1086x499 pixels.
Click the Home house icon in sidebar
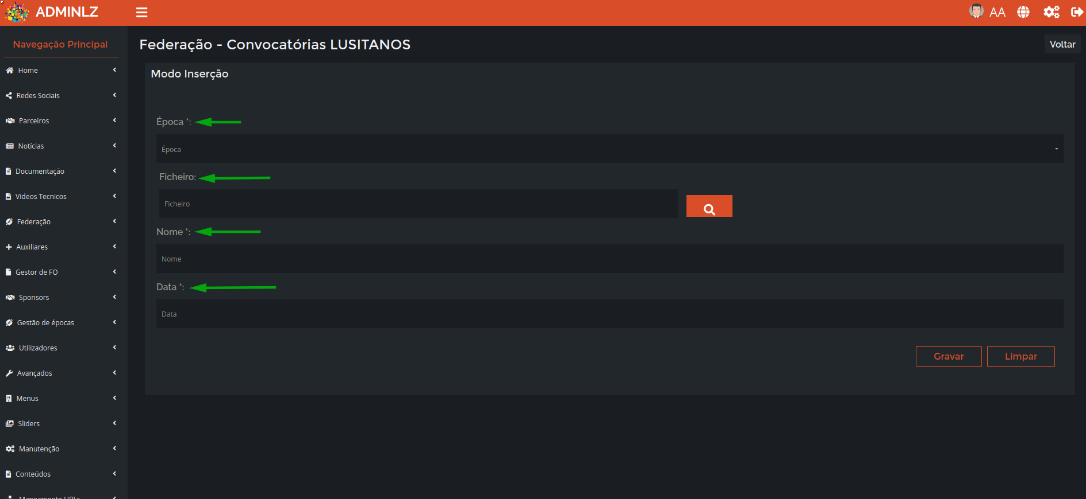[10, 71]
